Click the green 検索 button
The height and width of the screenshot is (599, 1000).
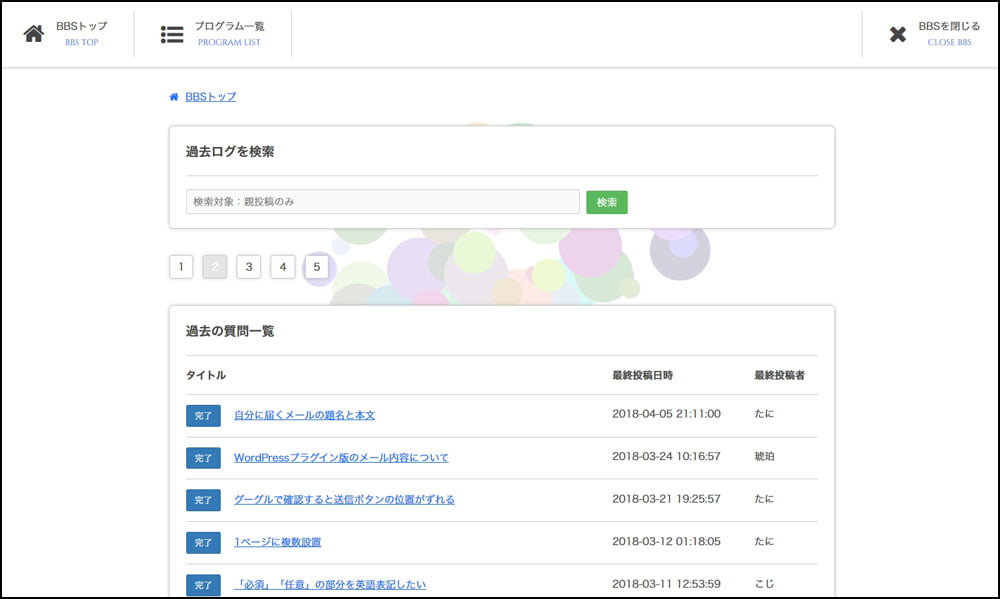pyautogui.click(x=607, y=202)
